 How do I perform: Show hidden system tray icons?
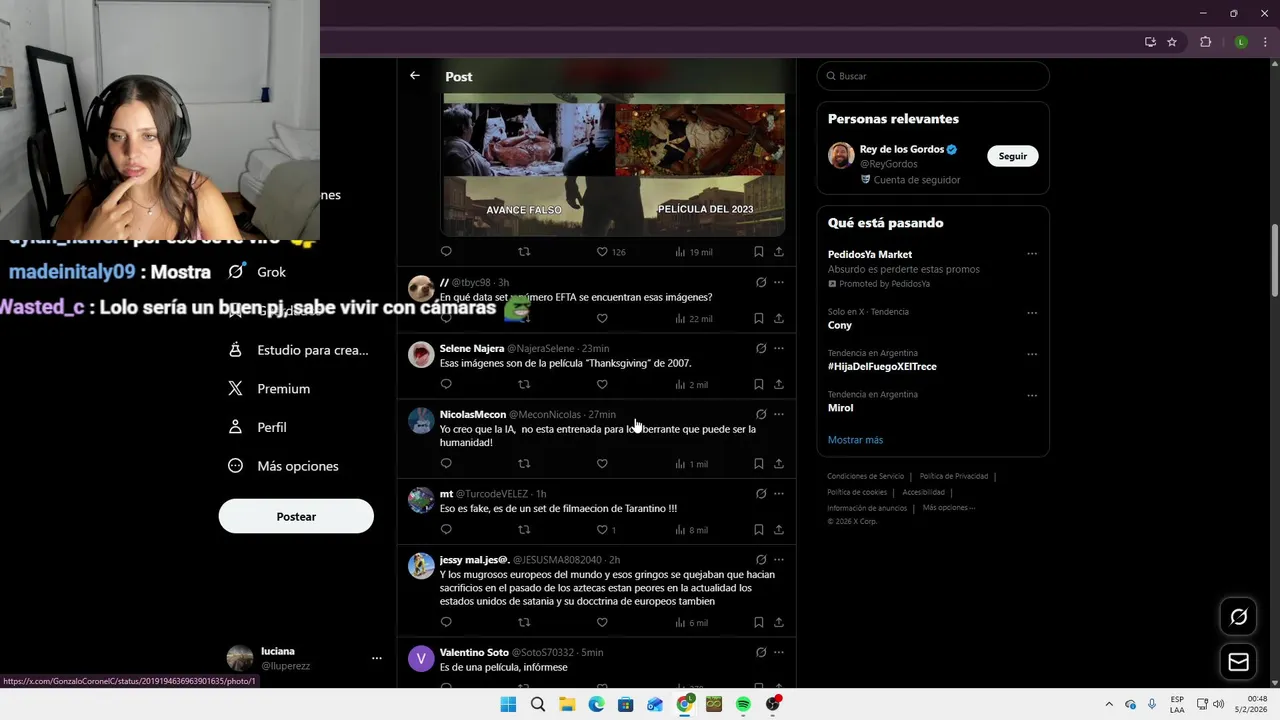pyautogui.click(x=1108, y=704)
